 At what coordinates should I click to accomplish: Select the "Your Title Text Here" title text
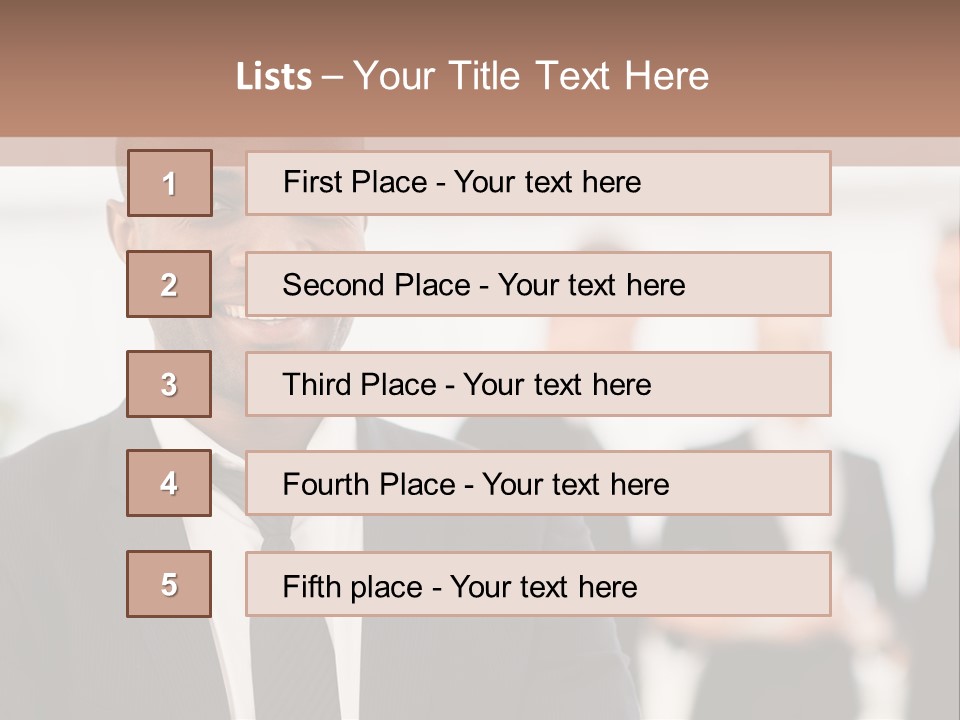point(531,76)
